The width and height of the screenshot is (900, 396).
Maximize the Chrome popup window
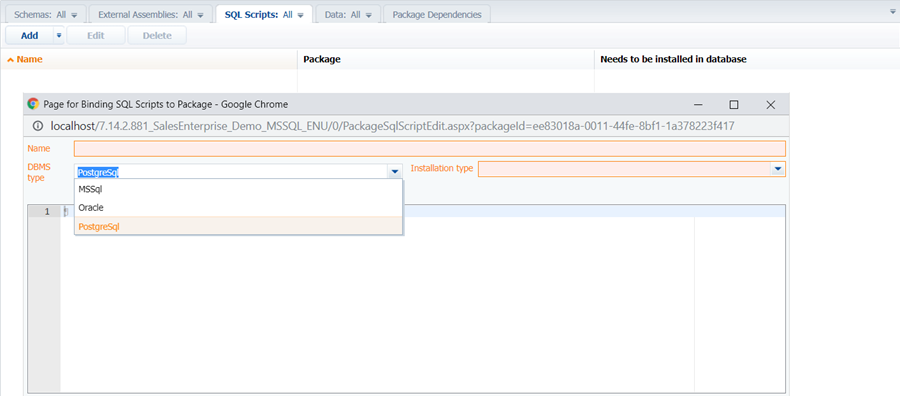(734, 104)
